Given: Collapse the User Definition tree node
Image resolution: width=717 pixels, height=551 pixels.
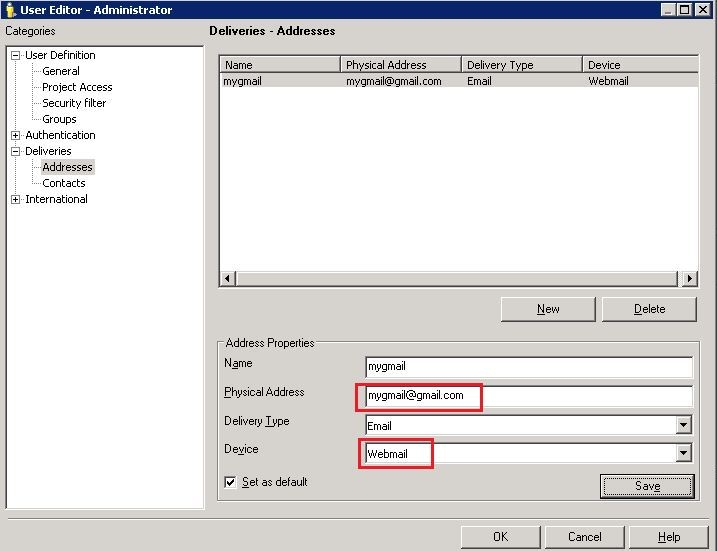Looking at the screenshot, I should [16, 55].
